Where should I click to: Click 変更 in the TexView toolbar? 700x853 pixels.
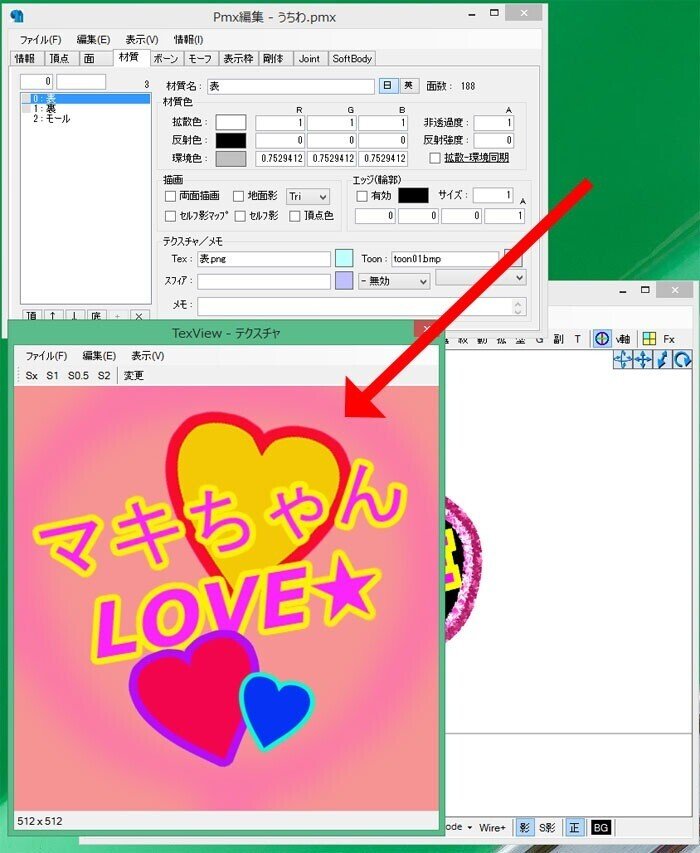[134, 375]
